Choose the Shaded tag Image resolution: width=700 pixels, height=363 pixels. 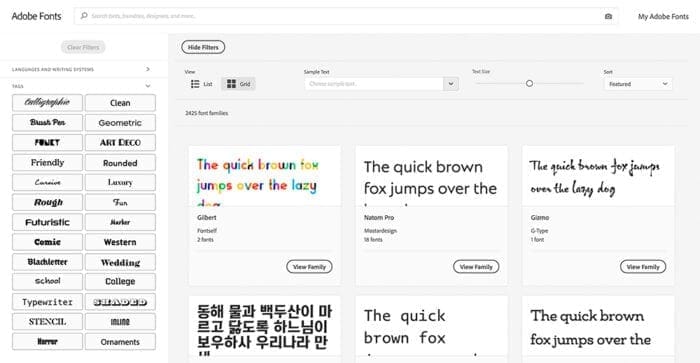[120, 302]
